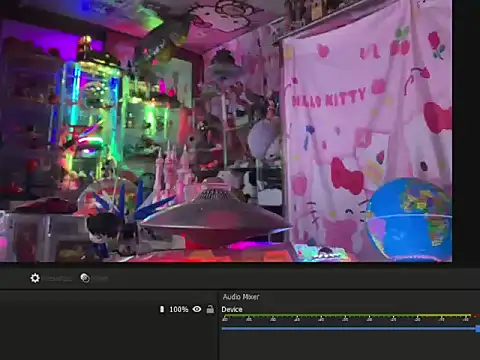The width and height of the screenshot is (480, 360).
Task: Toggle the source lock padlock icon
Action: [210, 309]
